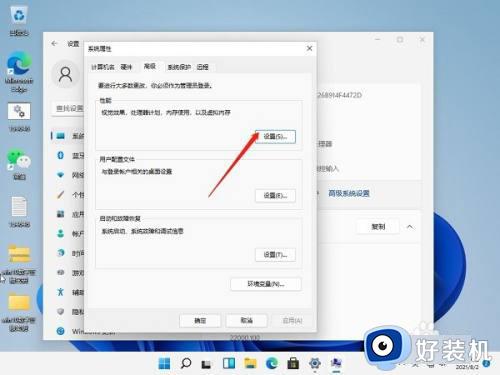
Task: Open File Explorer from taskbar
Action: pyautogui.click(x=250, y=363)
